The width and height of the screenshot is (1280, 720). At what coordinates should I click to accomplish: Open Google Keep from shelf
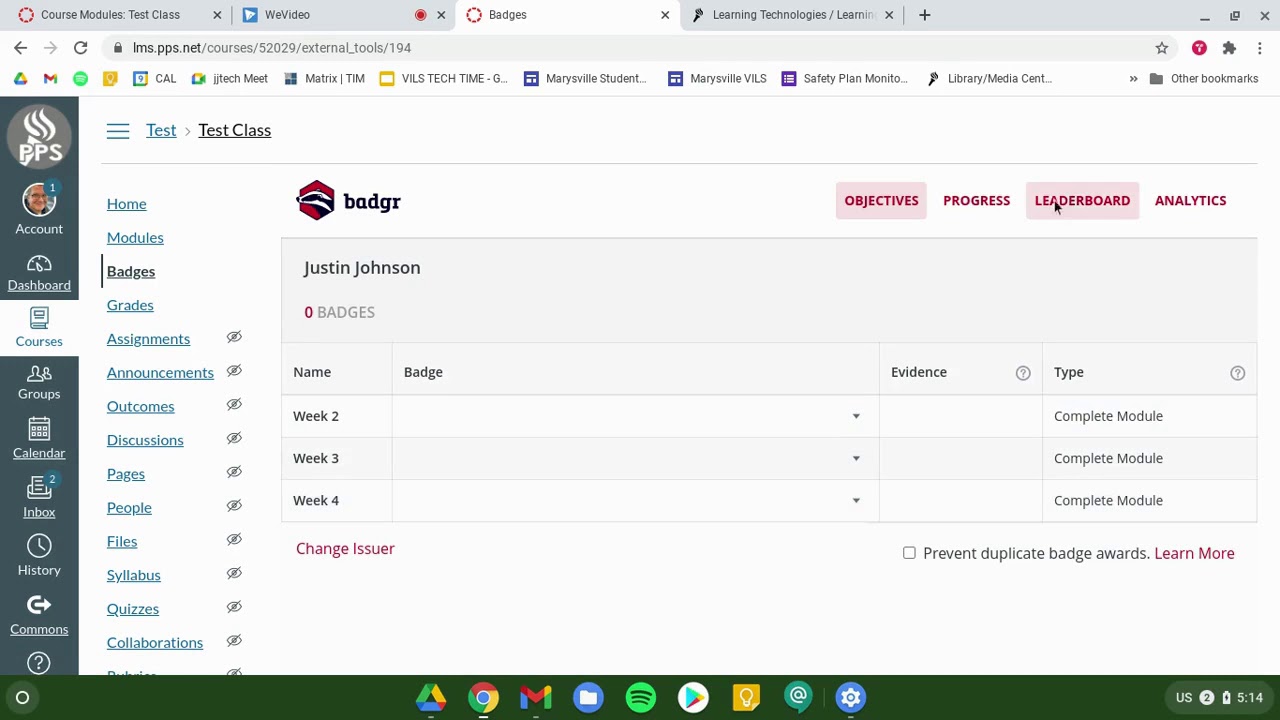click(746, 697)
